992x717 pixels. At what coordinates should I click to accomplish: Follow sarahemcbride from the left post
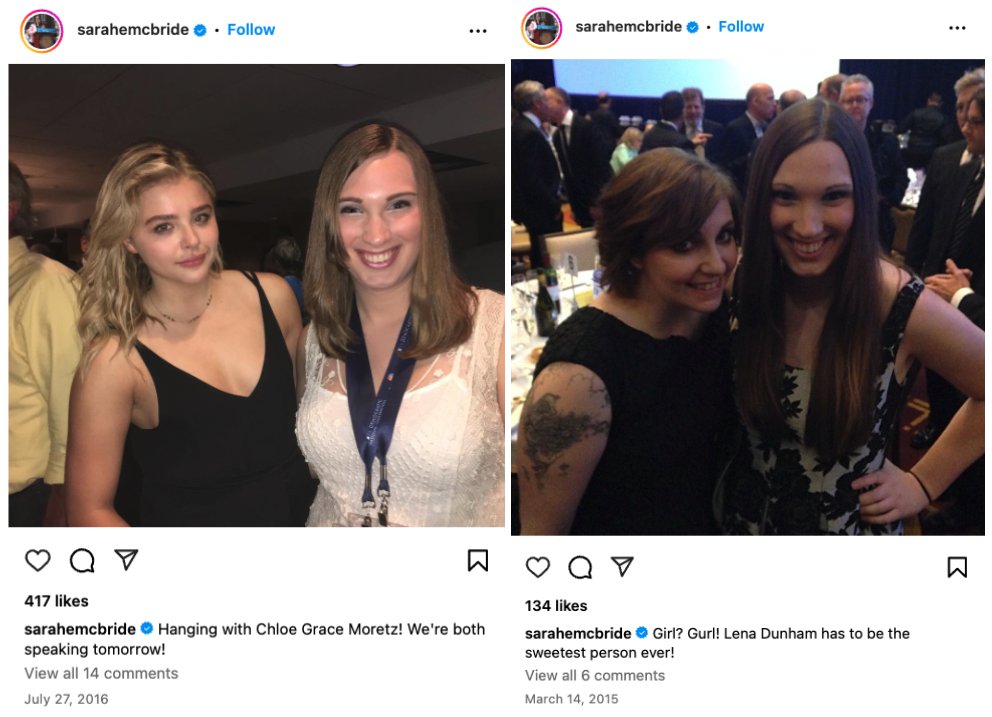coord(251,30)
